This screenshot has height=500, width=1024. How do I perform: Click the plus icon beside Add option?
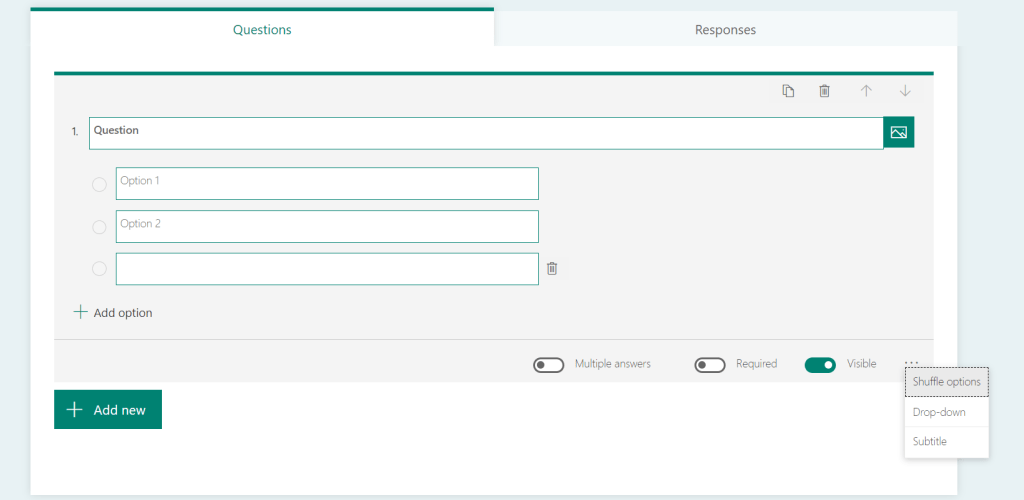[x=80, y=312]
